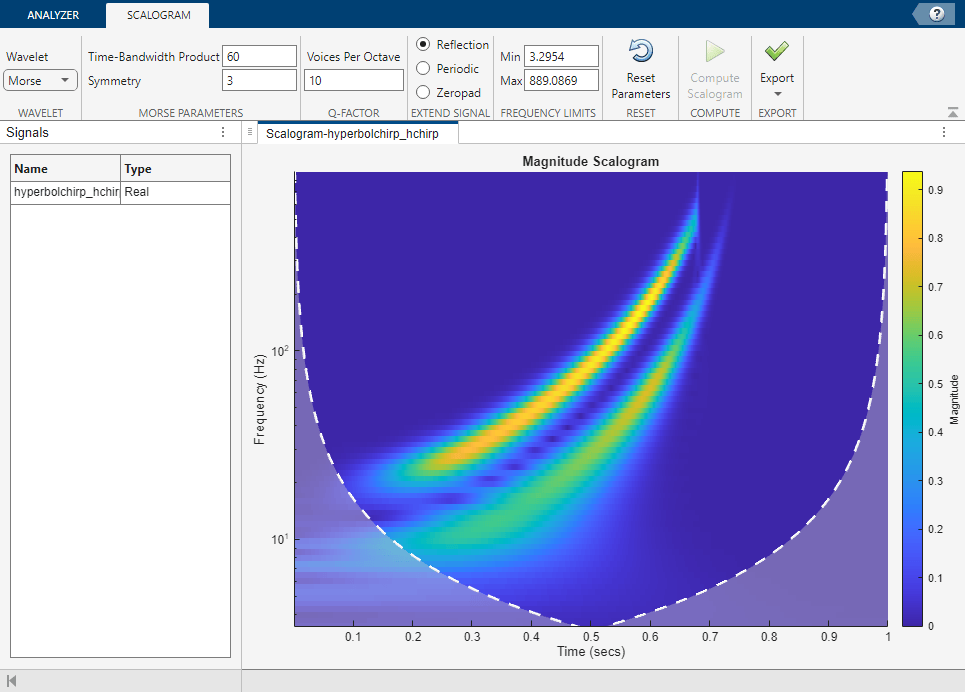Select the Zeropad extend signal option
The height and width of the screenshot is (692, 965).
423,92
